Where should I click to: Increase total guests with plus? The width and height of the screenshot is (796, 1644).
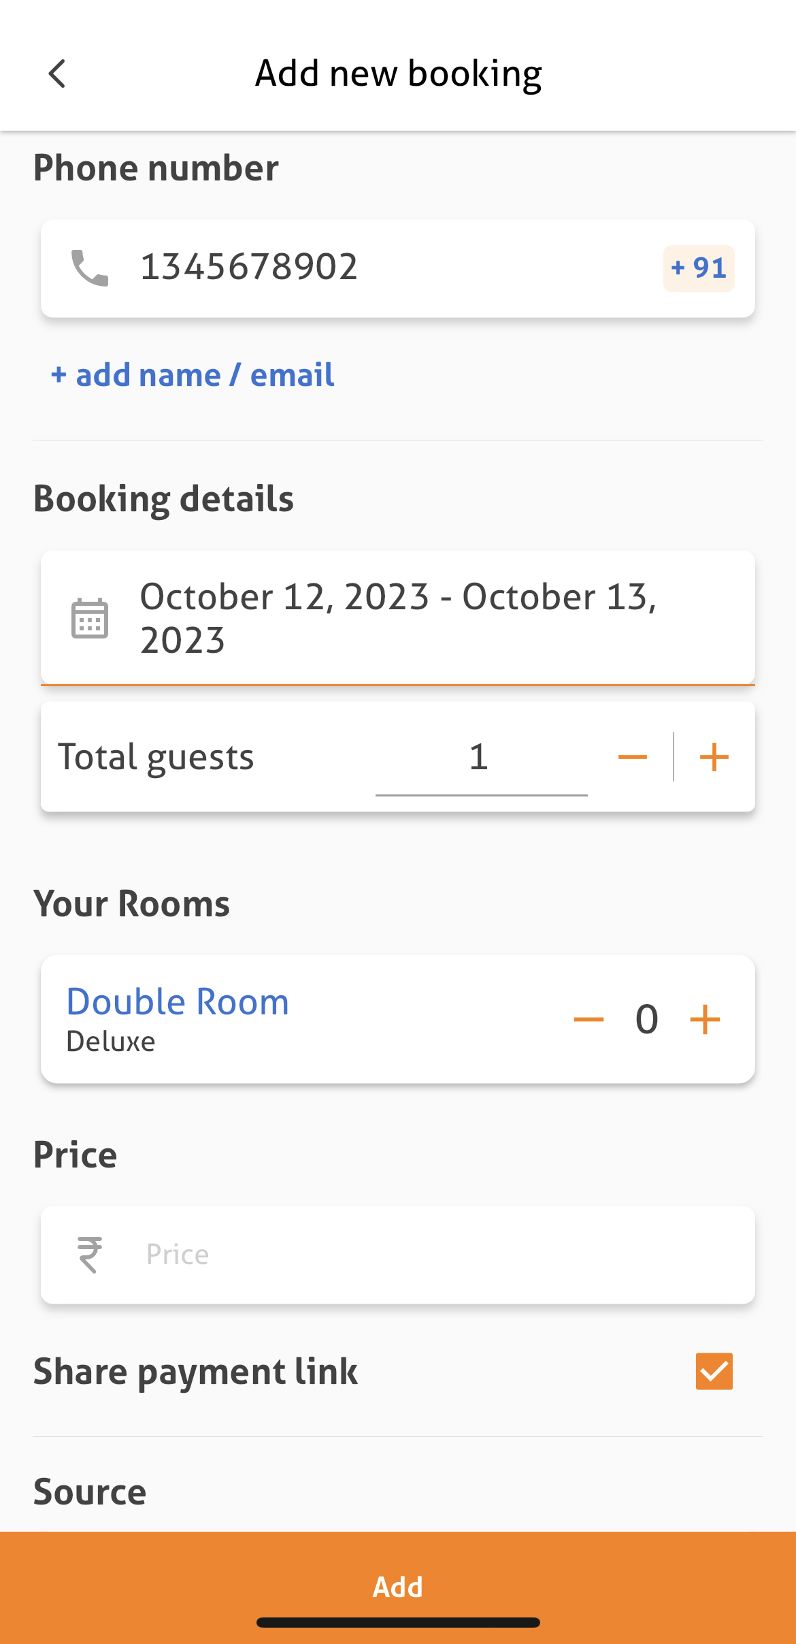[x=714, y=757]
